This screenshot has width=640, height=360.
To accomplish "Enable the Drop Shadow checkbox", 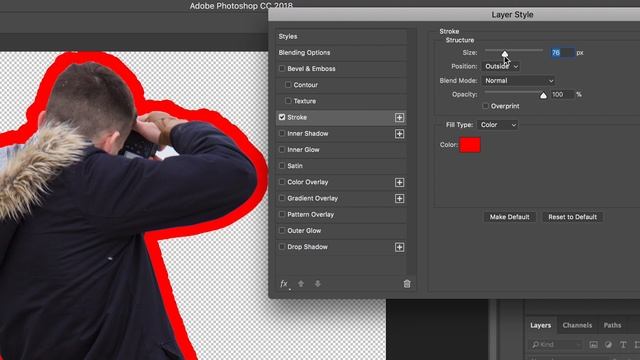I will [x=282, y=247].
